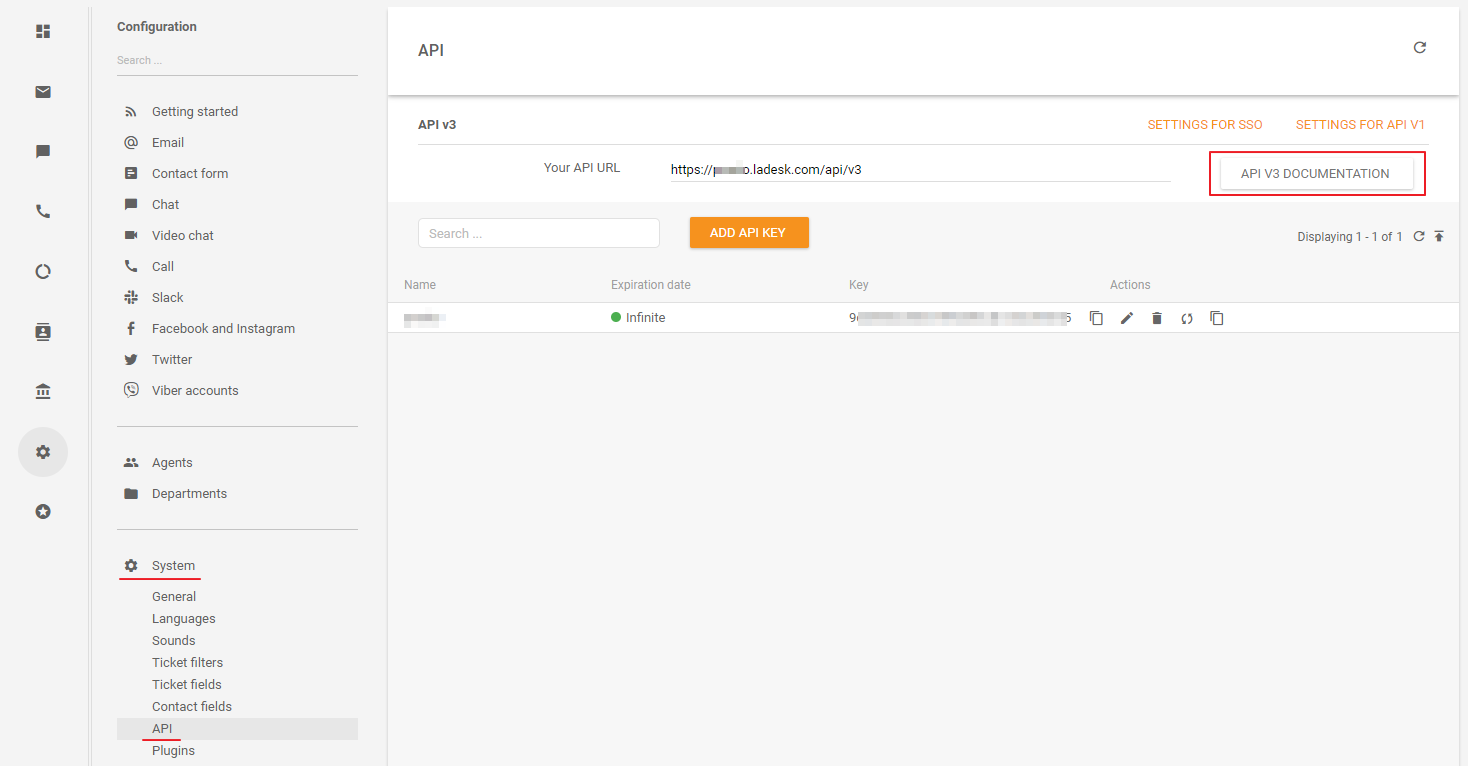Regenerate the API key with circular arrows icon
The image size is (1468, 766).
coord(1187,318)
